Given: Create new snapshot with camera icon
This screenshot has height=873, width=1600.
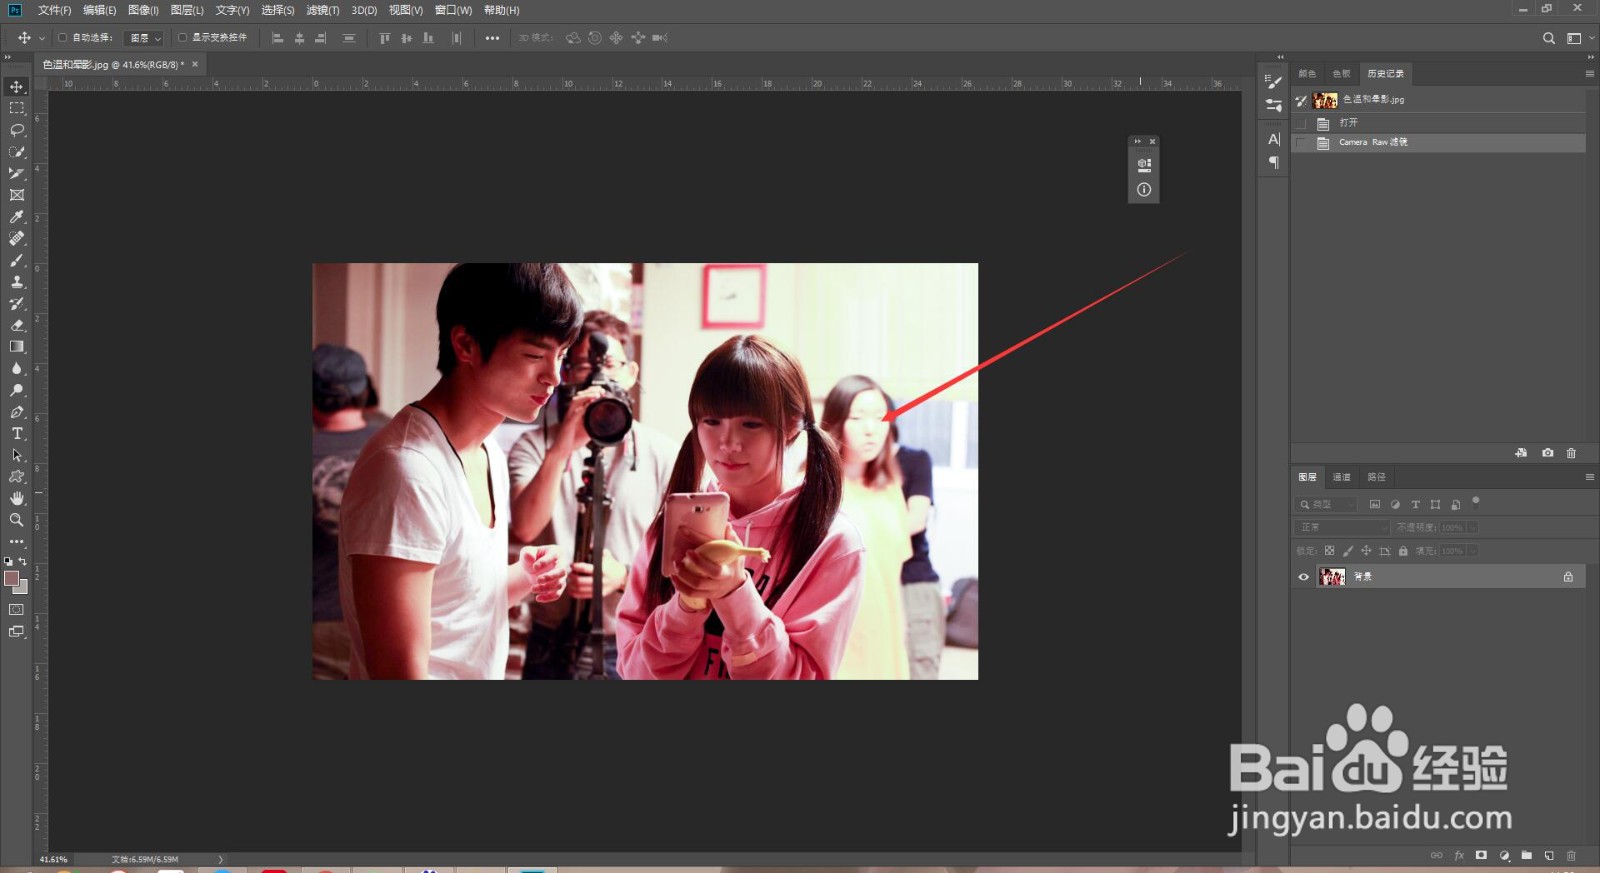Looking at the screenshot, I should (1548, 453).
